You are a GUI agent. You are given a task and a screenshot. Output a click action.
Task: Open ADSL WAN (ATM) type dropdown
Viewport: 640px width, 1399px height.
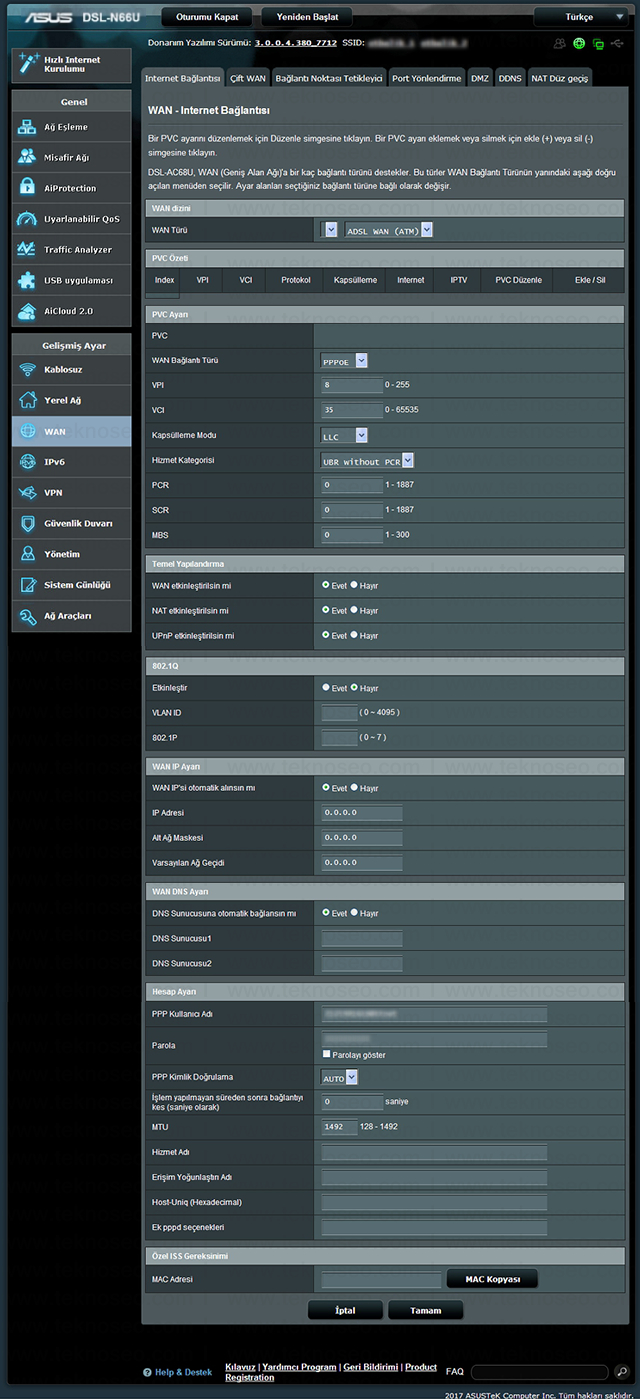click(388, 230)
